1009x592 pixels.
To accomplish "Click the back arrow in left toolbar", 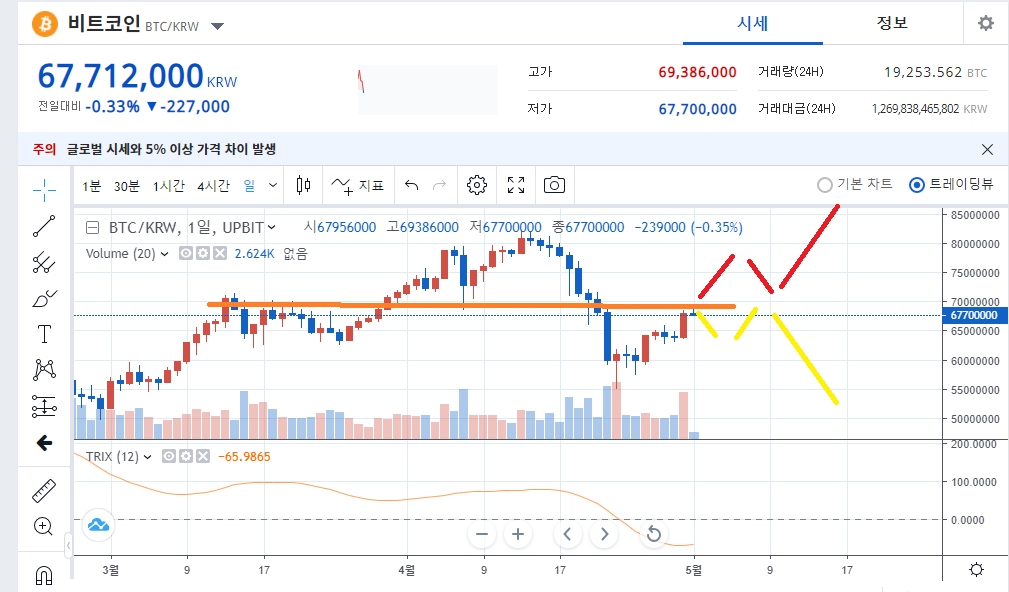I will (44, 443).
